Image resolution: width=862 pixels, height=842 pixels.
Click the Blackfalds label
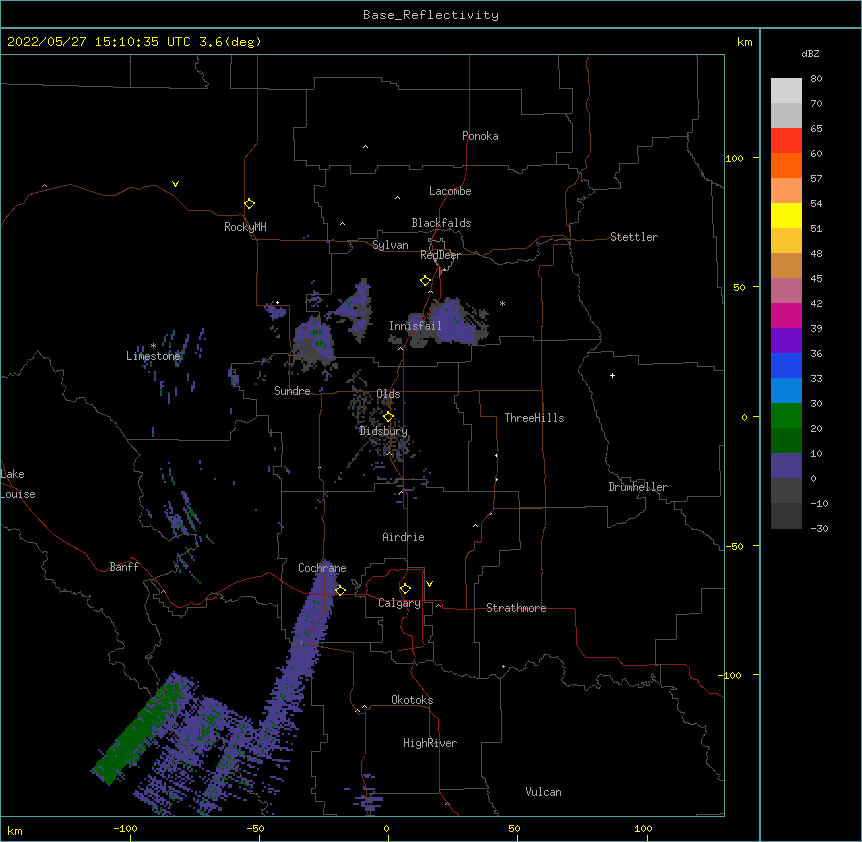pyautogui.click(x=441, y=223)
